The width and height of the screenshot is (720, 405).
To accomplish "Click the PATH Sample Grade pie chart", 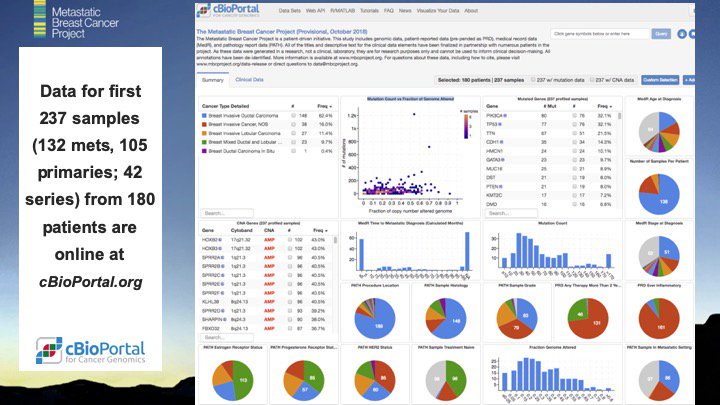I will click(517, 318).
